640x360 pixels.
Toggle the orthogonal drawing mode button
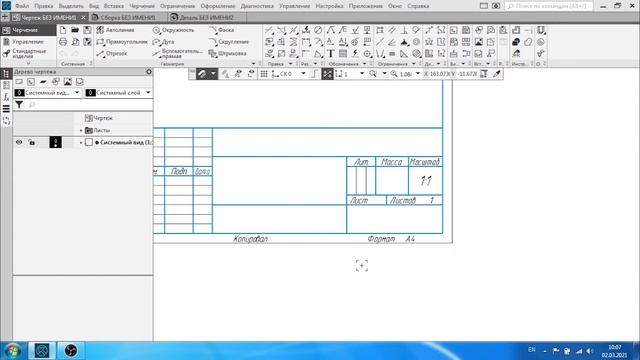coord(314,74)
